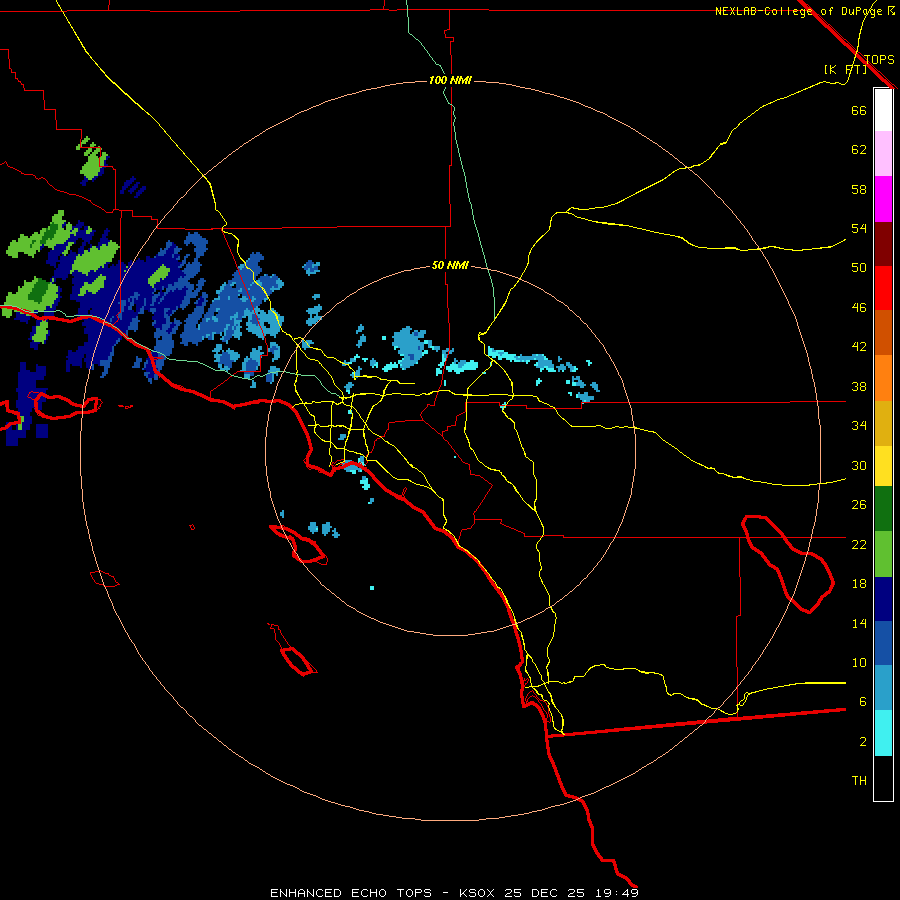Click the light green swatch below the 26 label
900x900 pixels.
883,554
